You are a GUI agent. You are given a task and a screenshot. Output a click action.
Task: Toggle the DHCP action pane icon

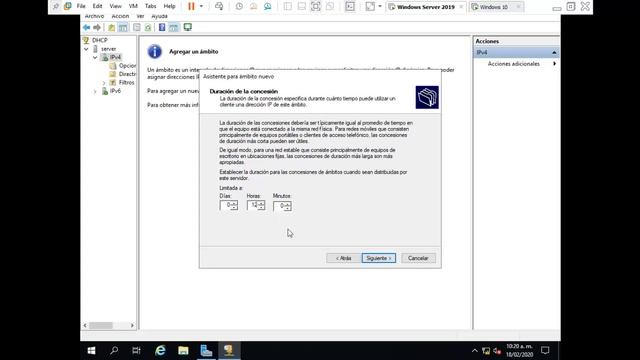[174, 27]
